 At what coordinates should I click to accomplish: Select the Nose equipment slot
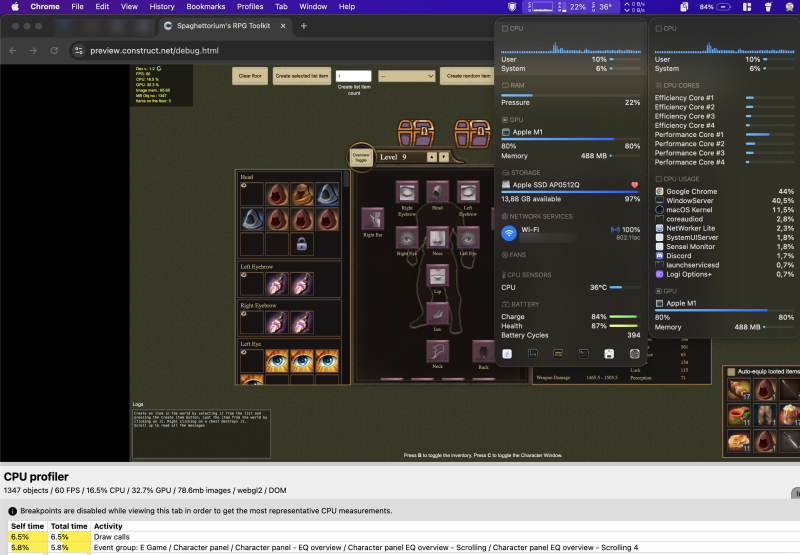tap(436, 237)
